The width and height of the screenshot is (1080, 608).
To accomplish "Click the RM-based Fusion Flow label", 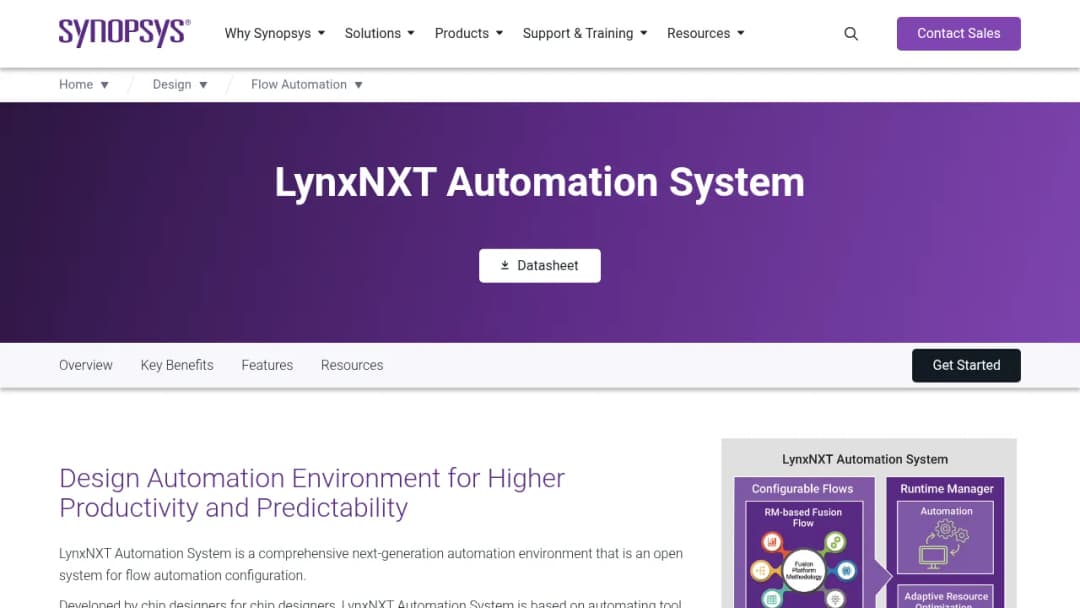I will pos(803,518).
